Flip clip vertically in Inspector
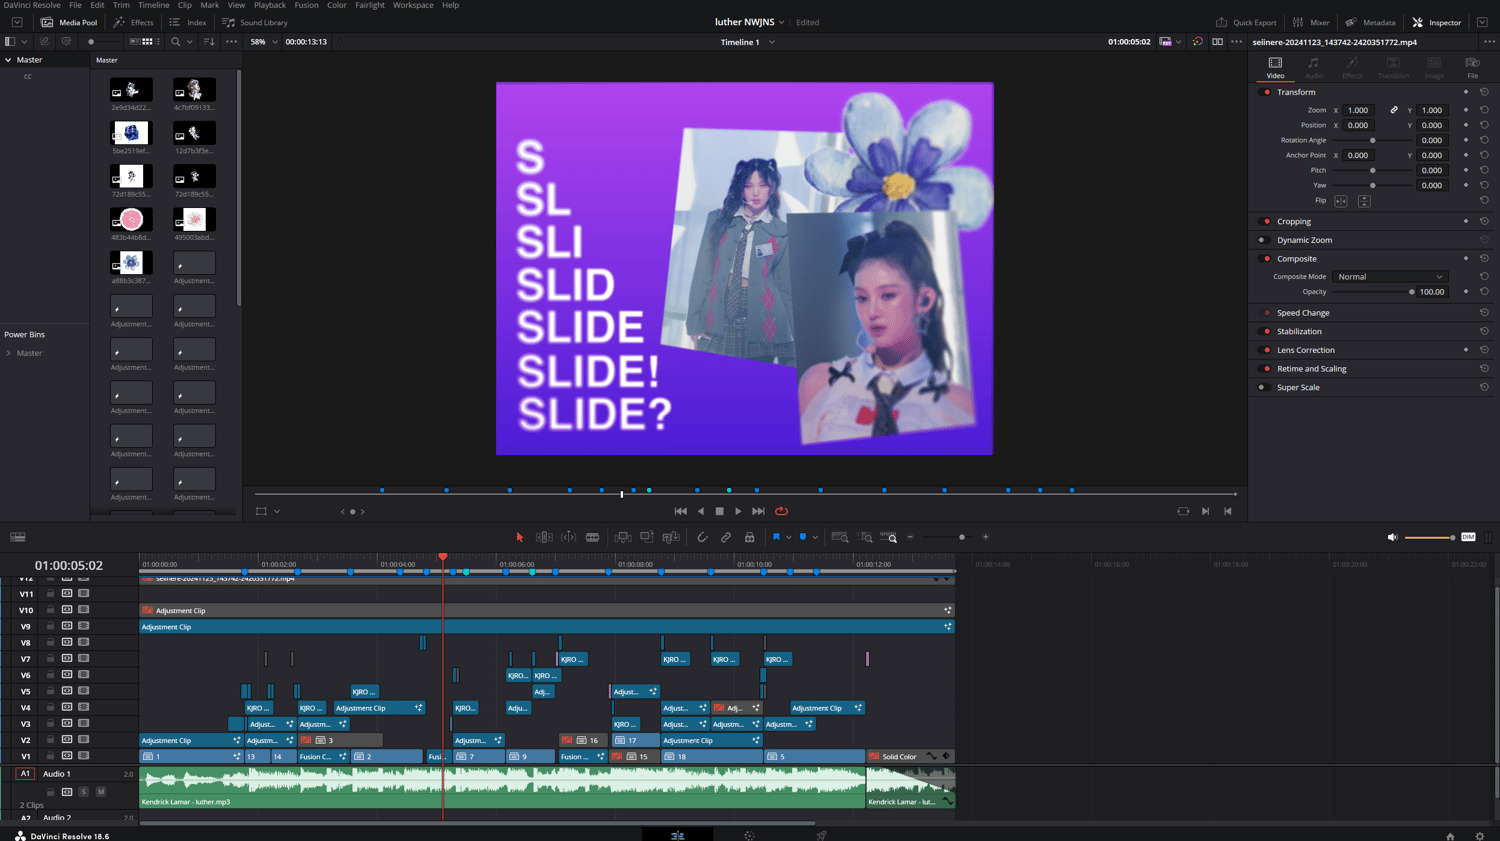Image resolution: width=1500 pixels, height=841 pixels. click(x=1364, y=201)
